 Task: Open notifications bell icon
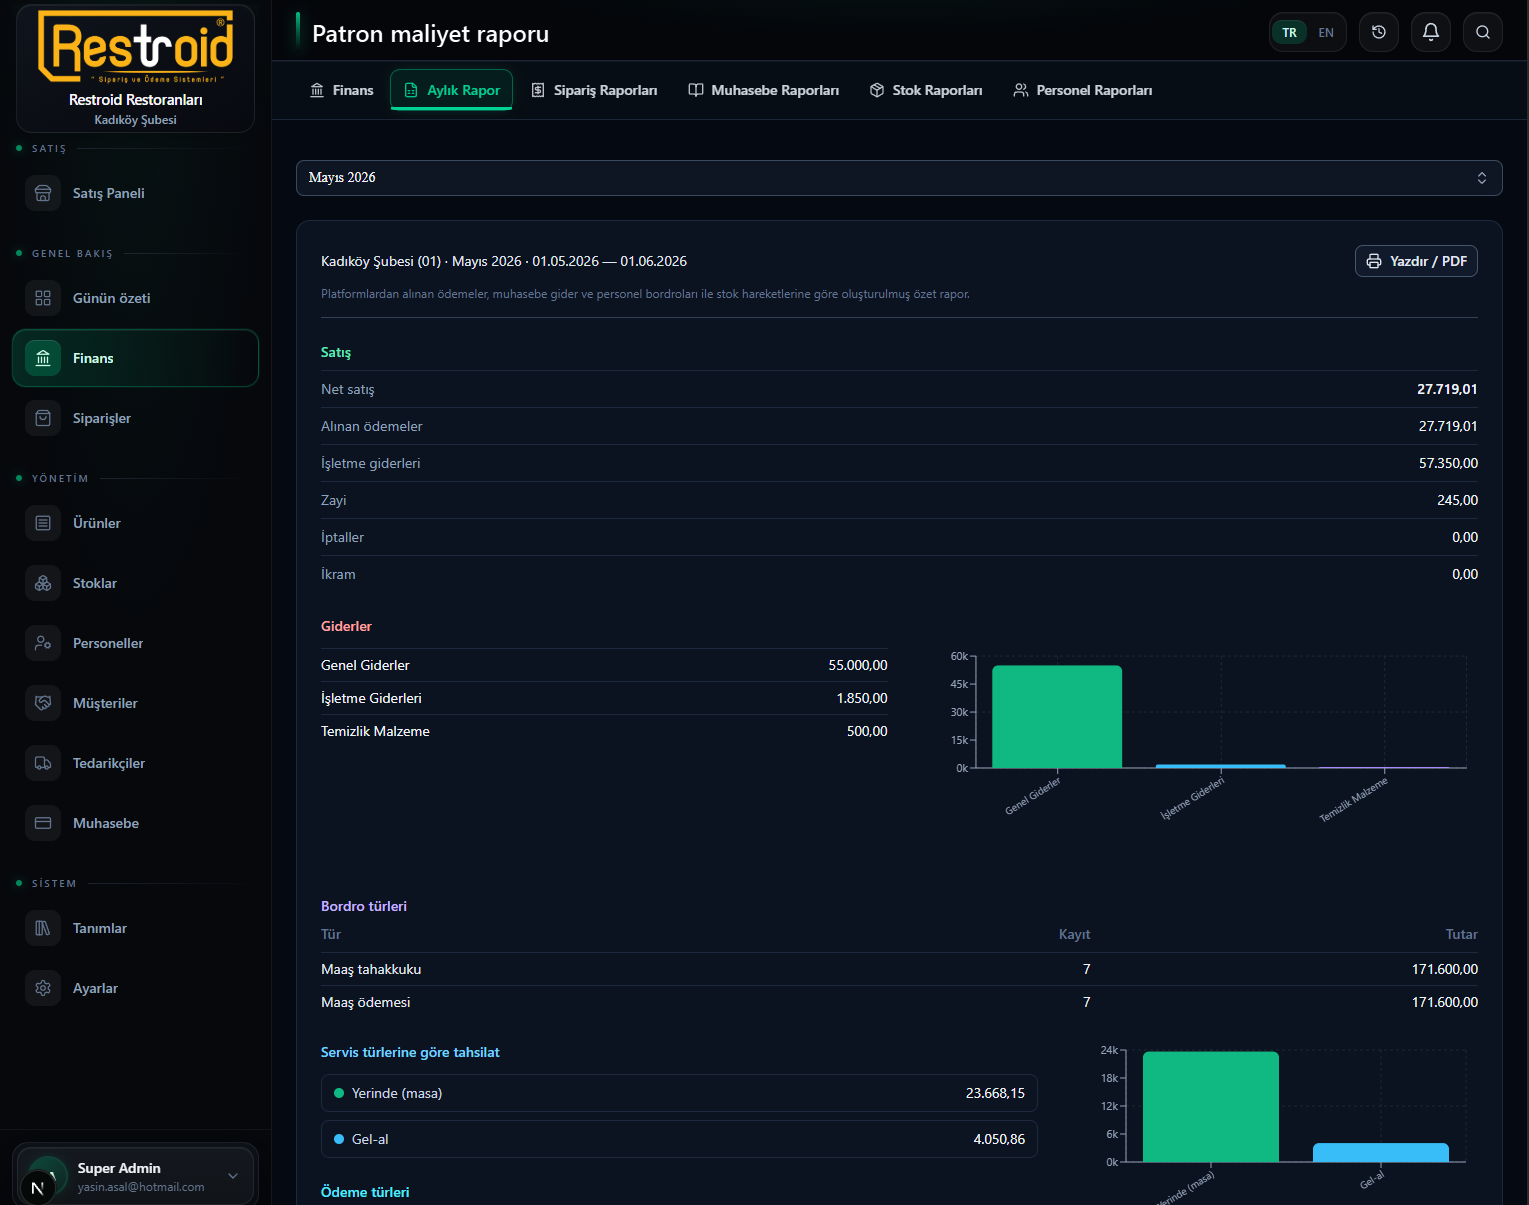[1431, 32]
